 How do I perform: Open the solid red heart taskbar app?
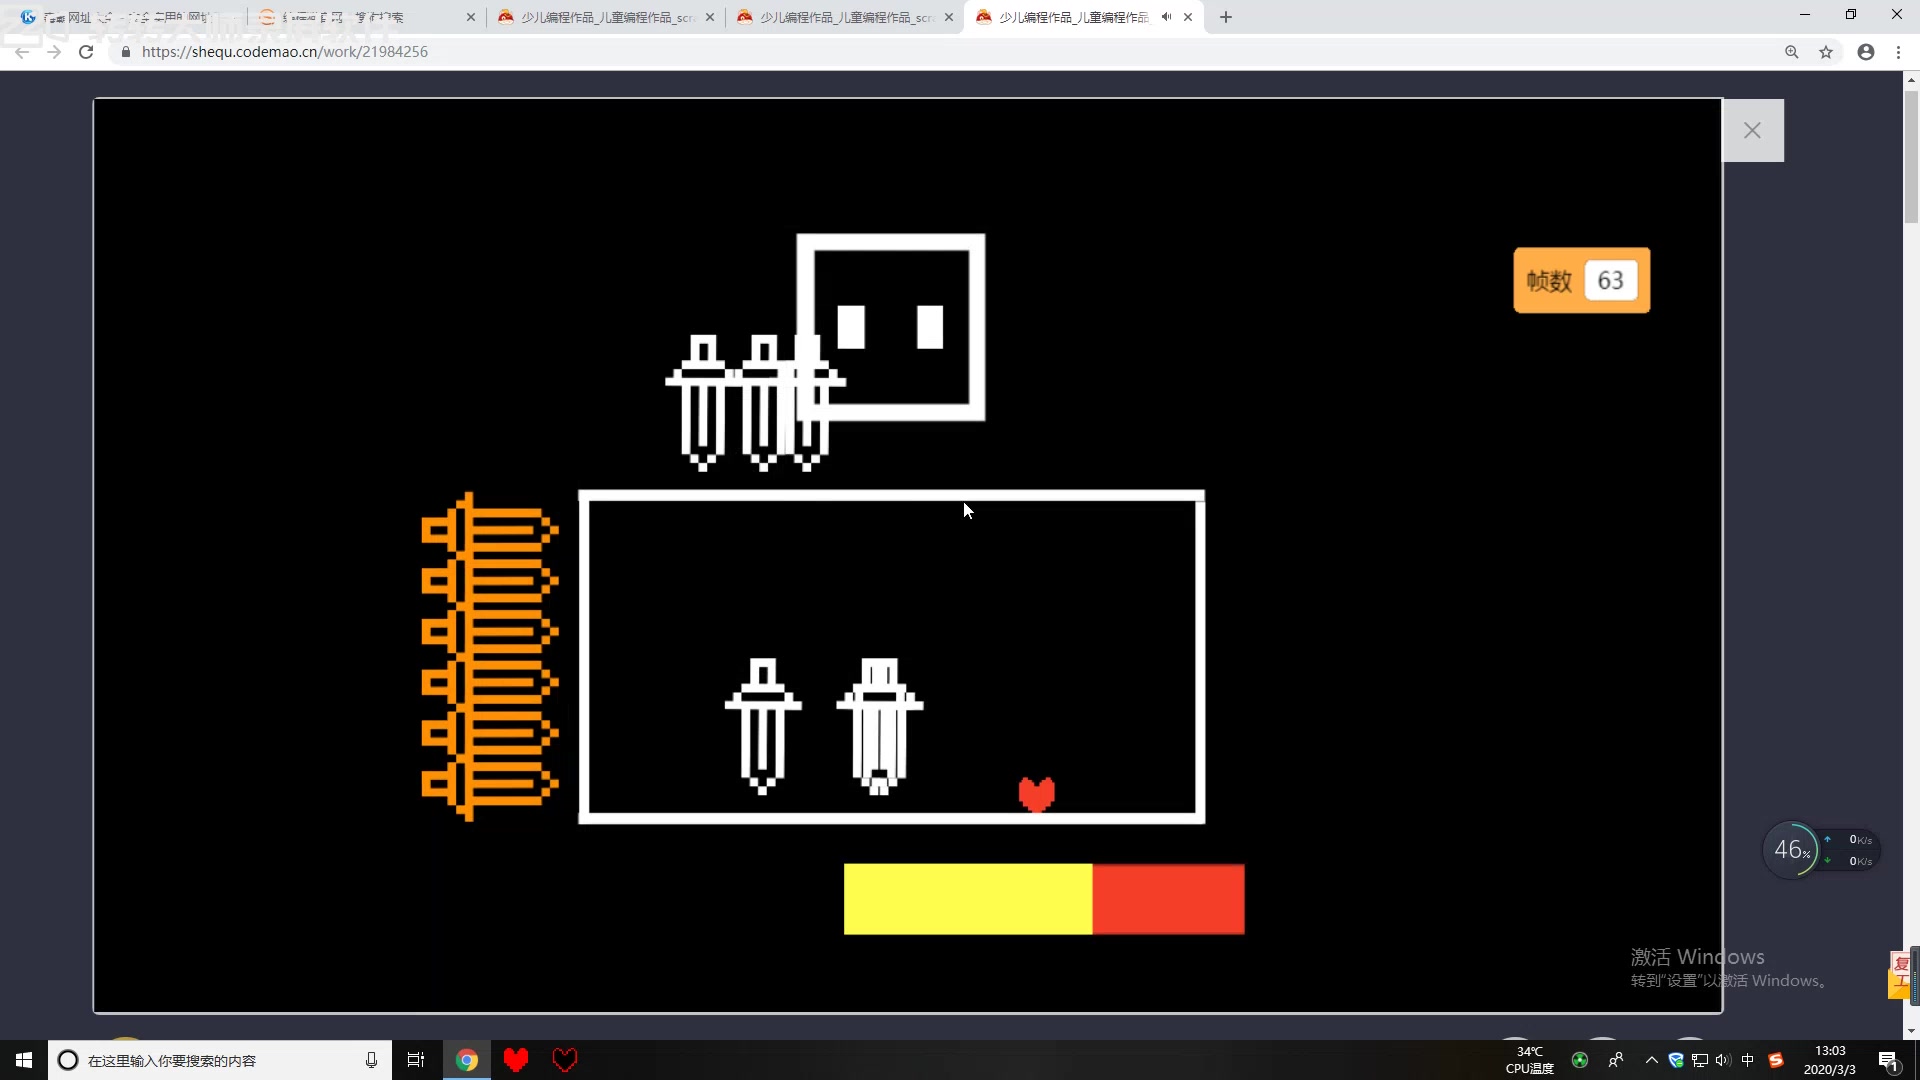click(x=516, y=1060)
